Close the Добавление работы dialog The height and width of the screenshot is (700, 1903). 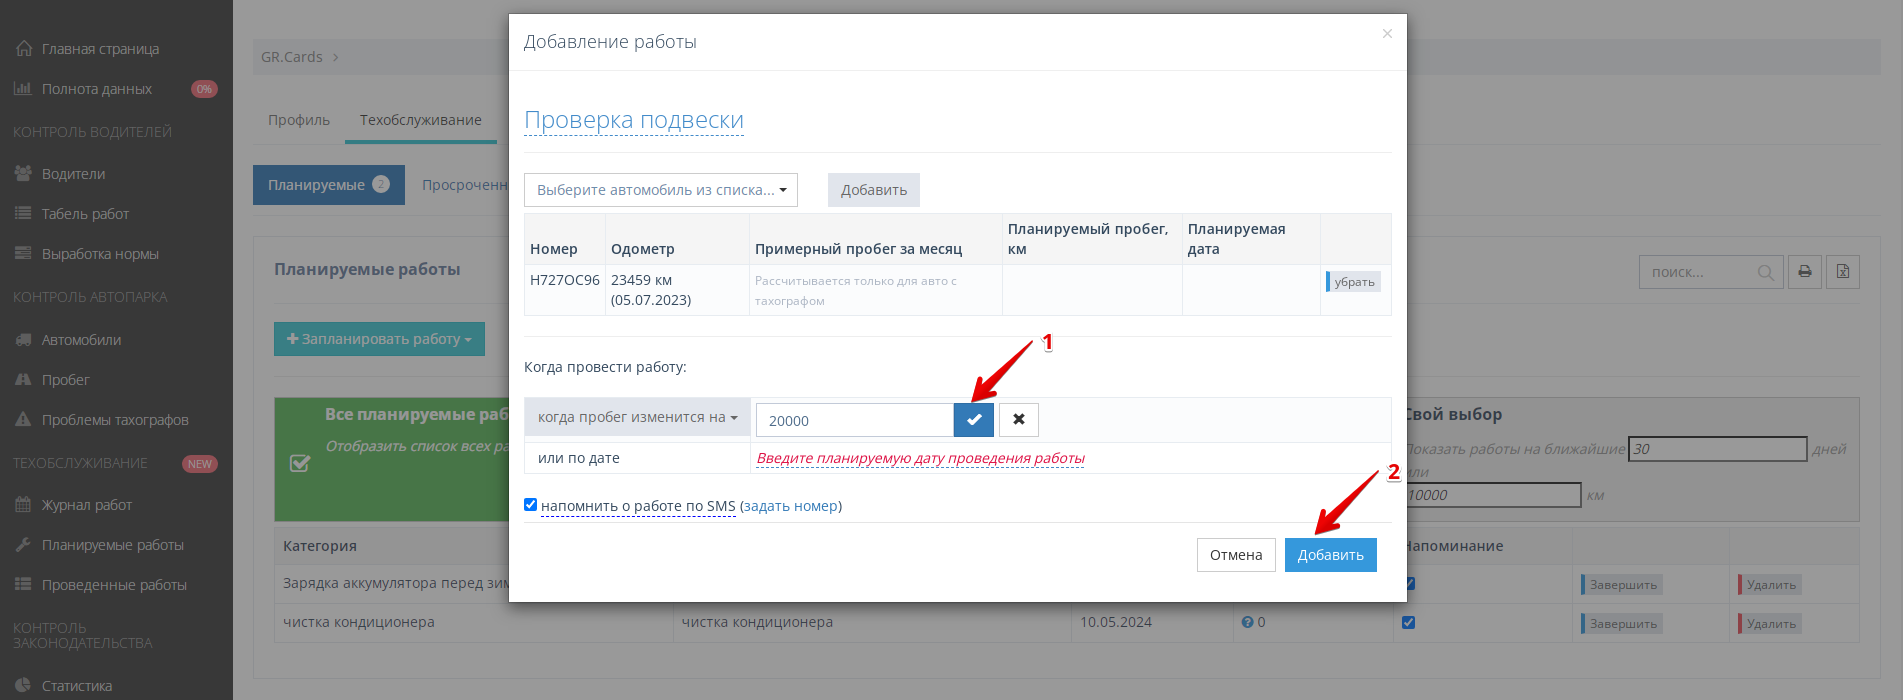pos(1386,34)
